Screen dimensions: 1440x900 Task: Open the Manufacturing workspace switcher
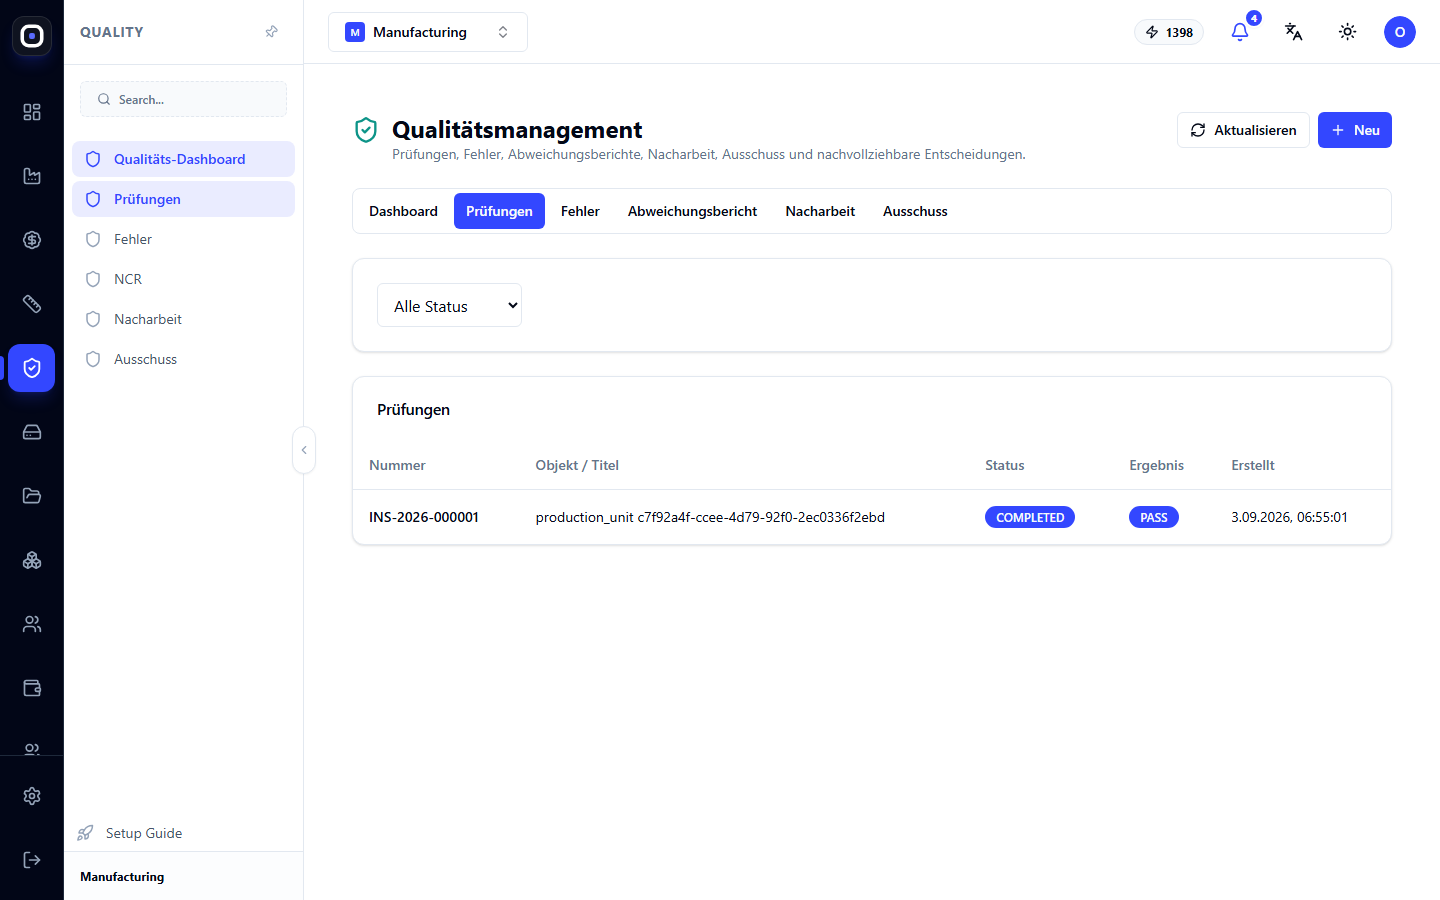[x=428, y=32]
